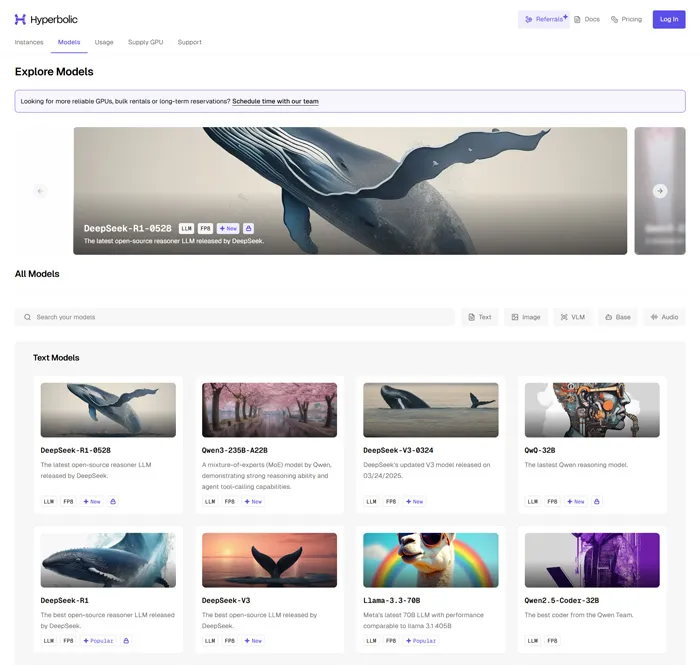This screenshot has height=665, width=700.
Task: Click the lock icon in the featured banner
Action: (249, 229)
